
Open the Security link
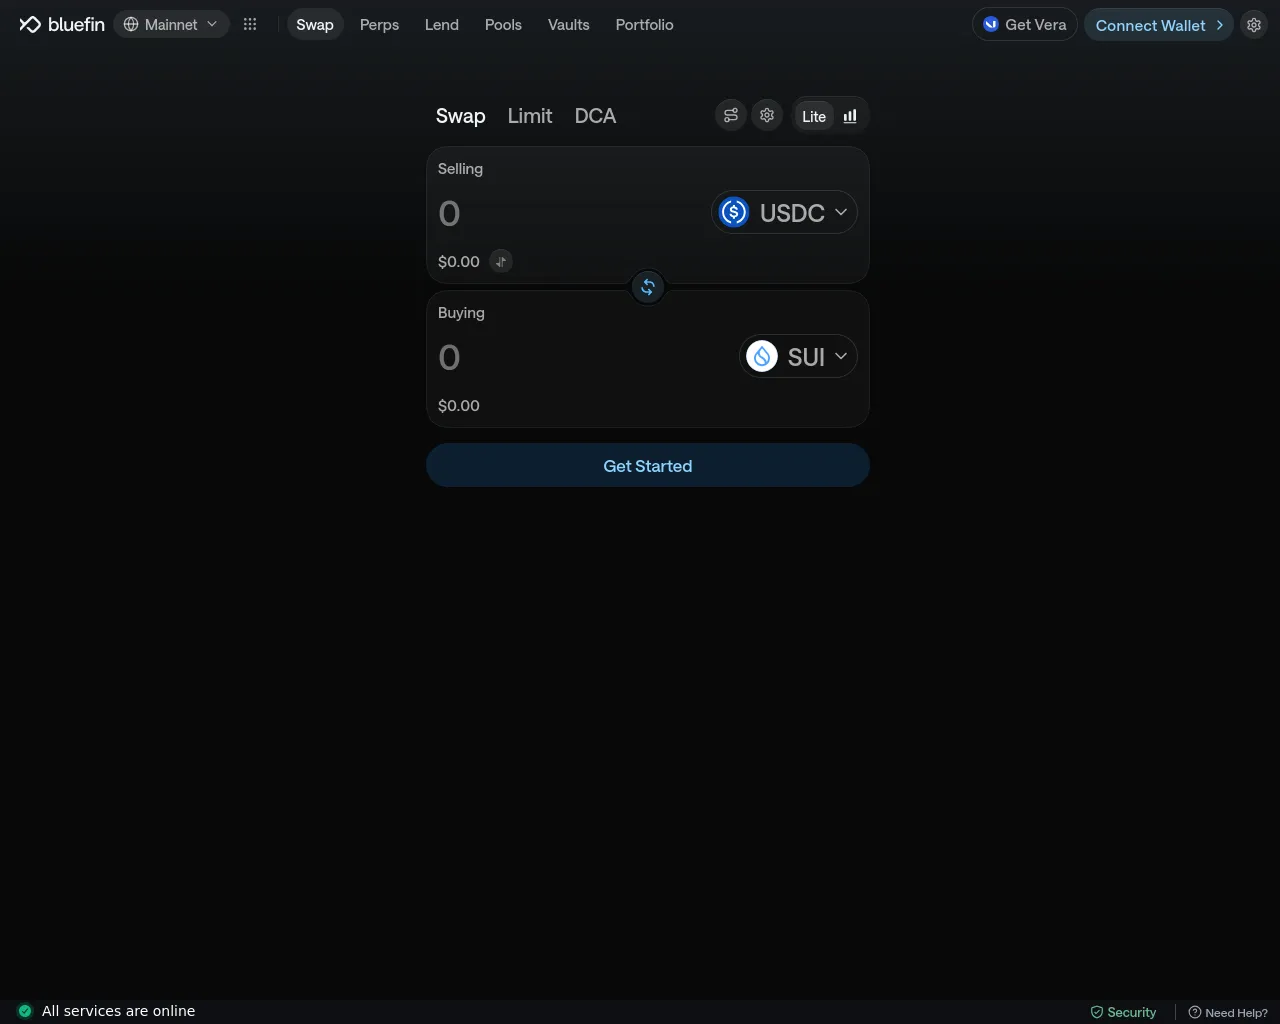point(1123,1012)
